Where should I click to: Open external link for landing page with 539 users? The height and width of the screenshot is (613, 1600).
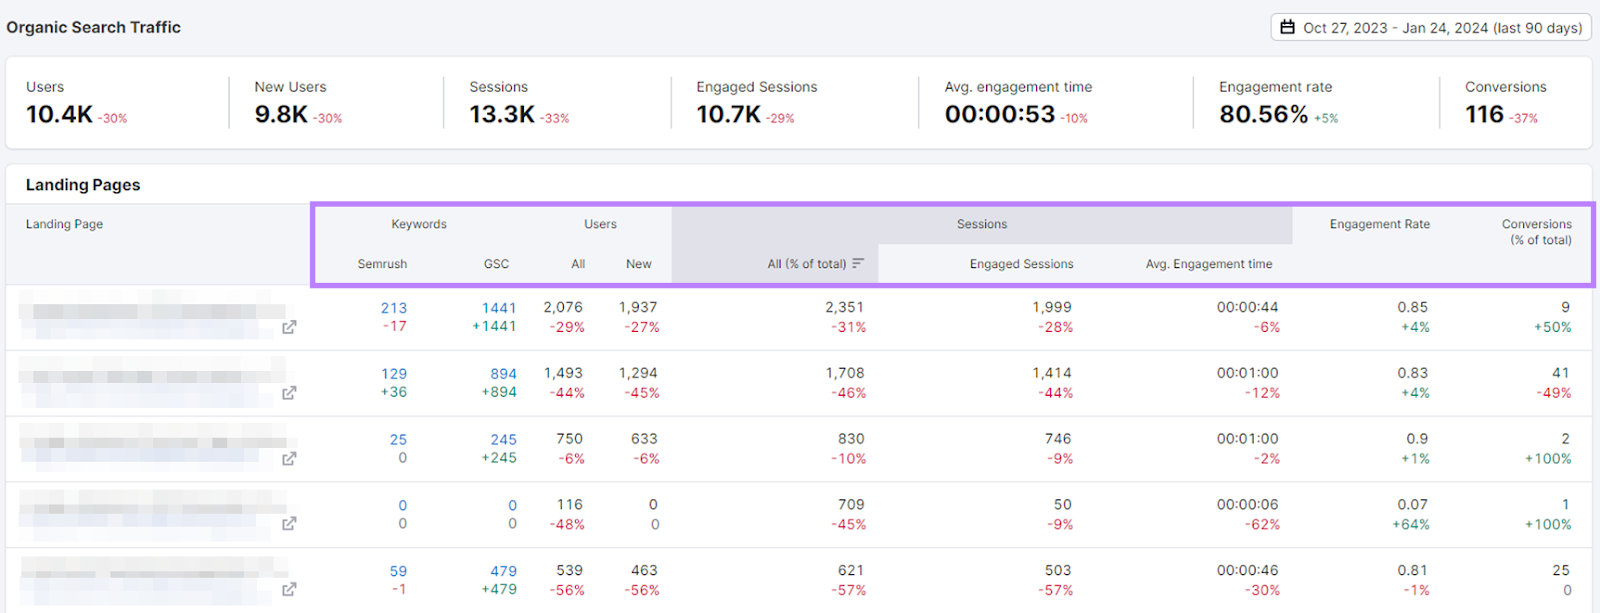coord(289,590)
